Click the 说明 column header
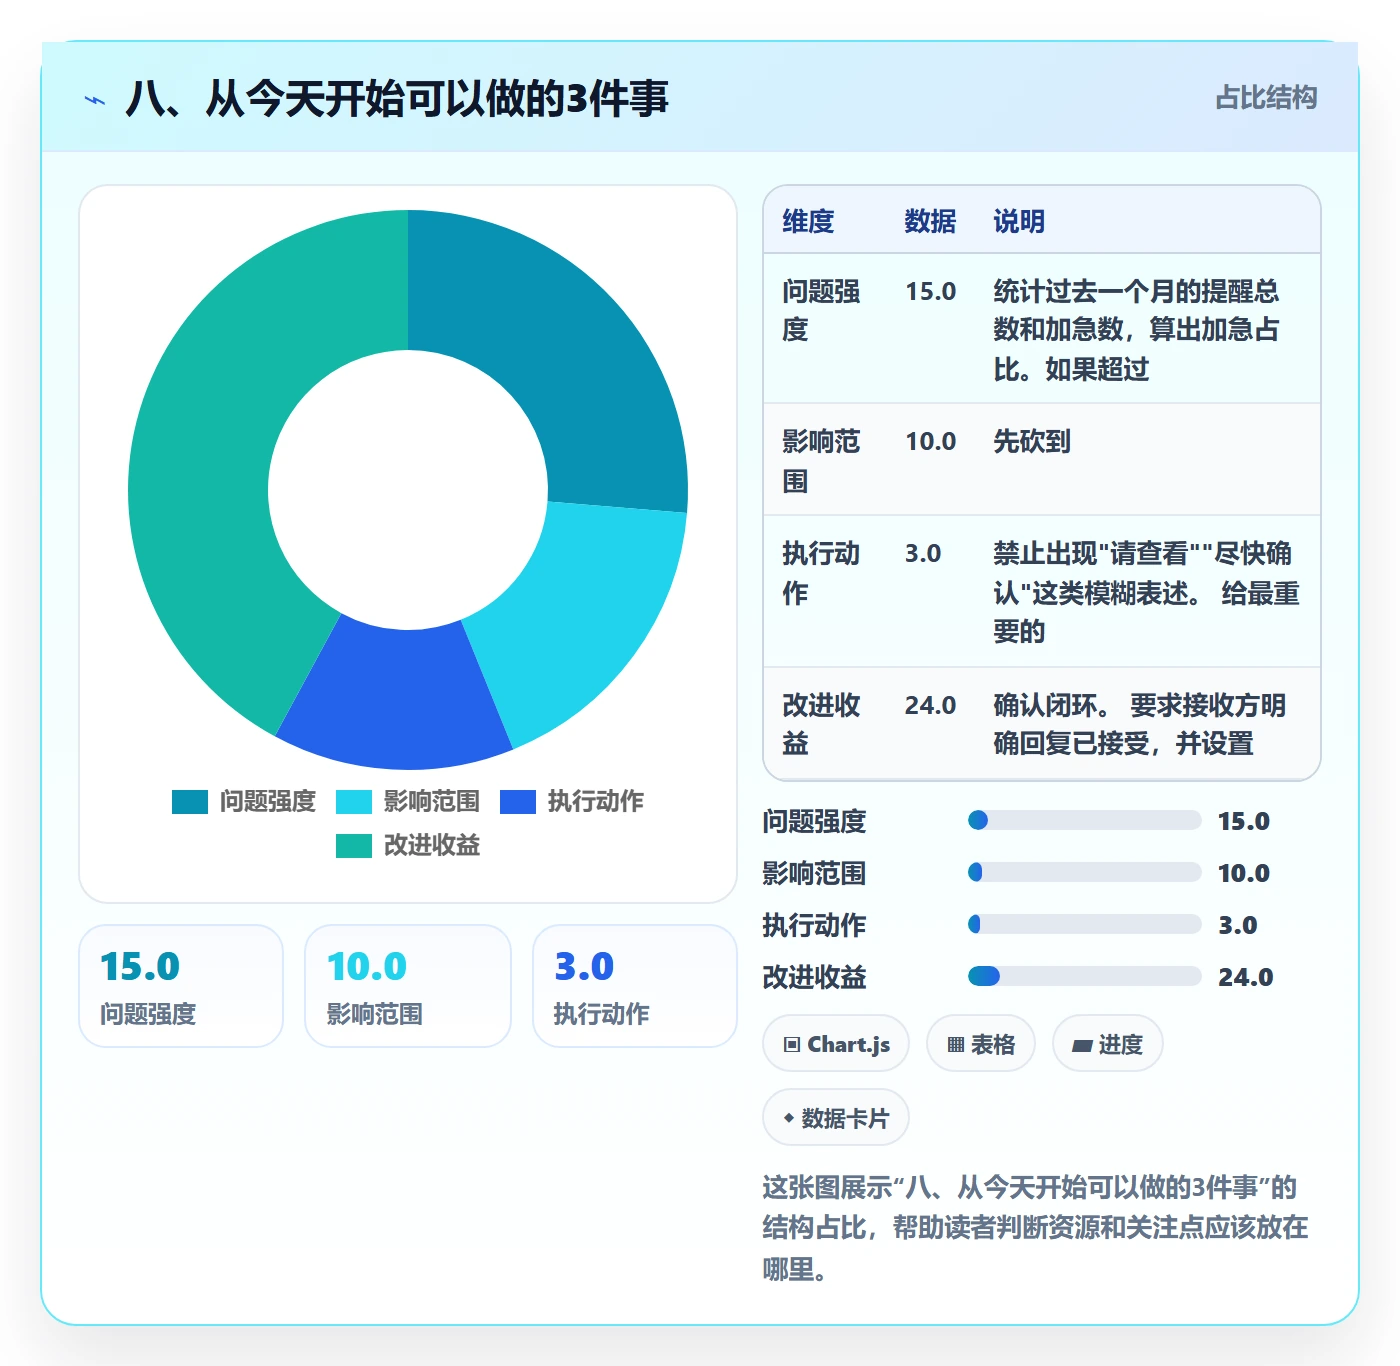1400x1366 pixels. tap(1019, 221)
